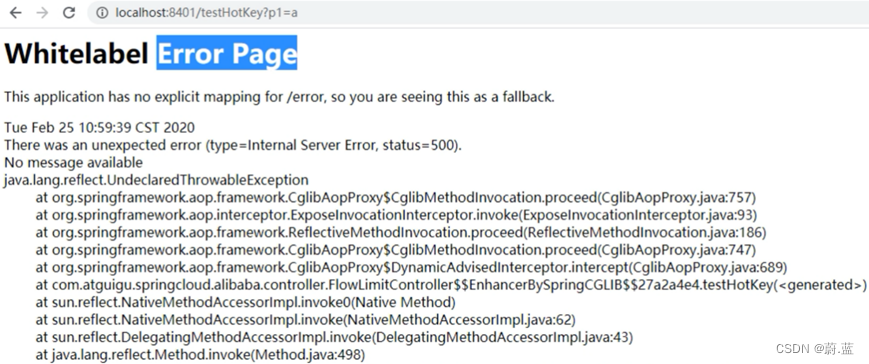This screenshot has height=364, width=869.
Task: Click the UndeclaredThrowableException line
Action: (x=156, y=180)
